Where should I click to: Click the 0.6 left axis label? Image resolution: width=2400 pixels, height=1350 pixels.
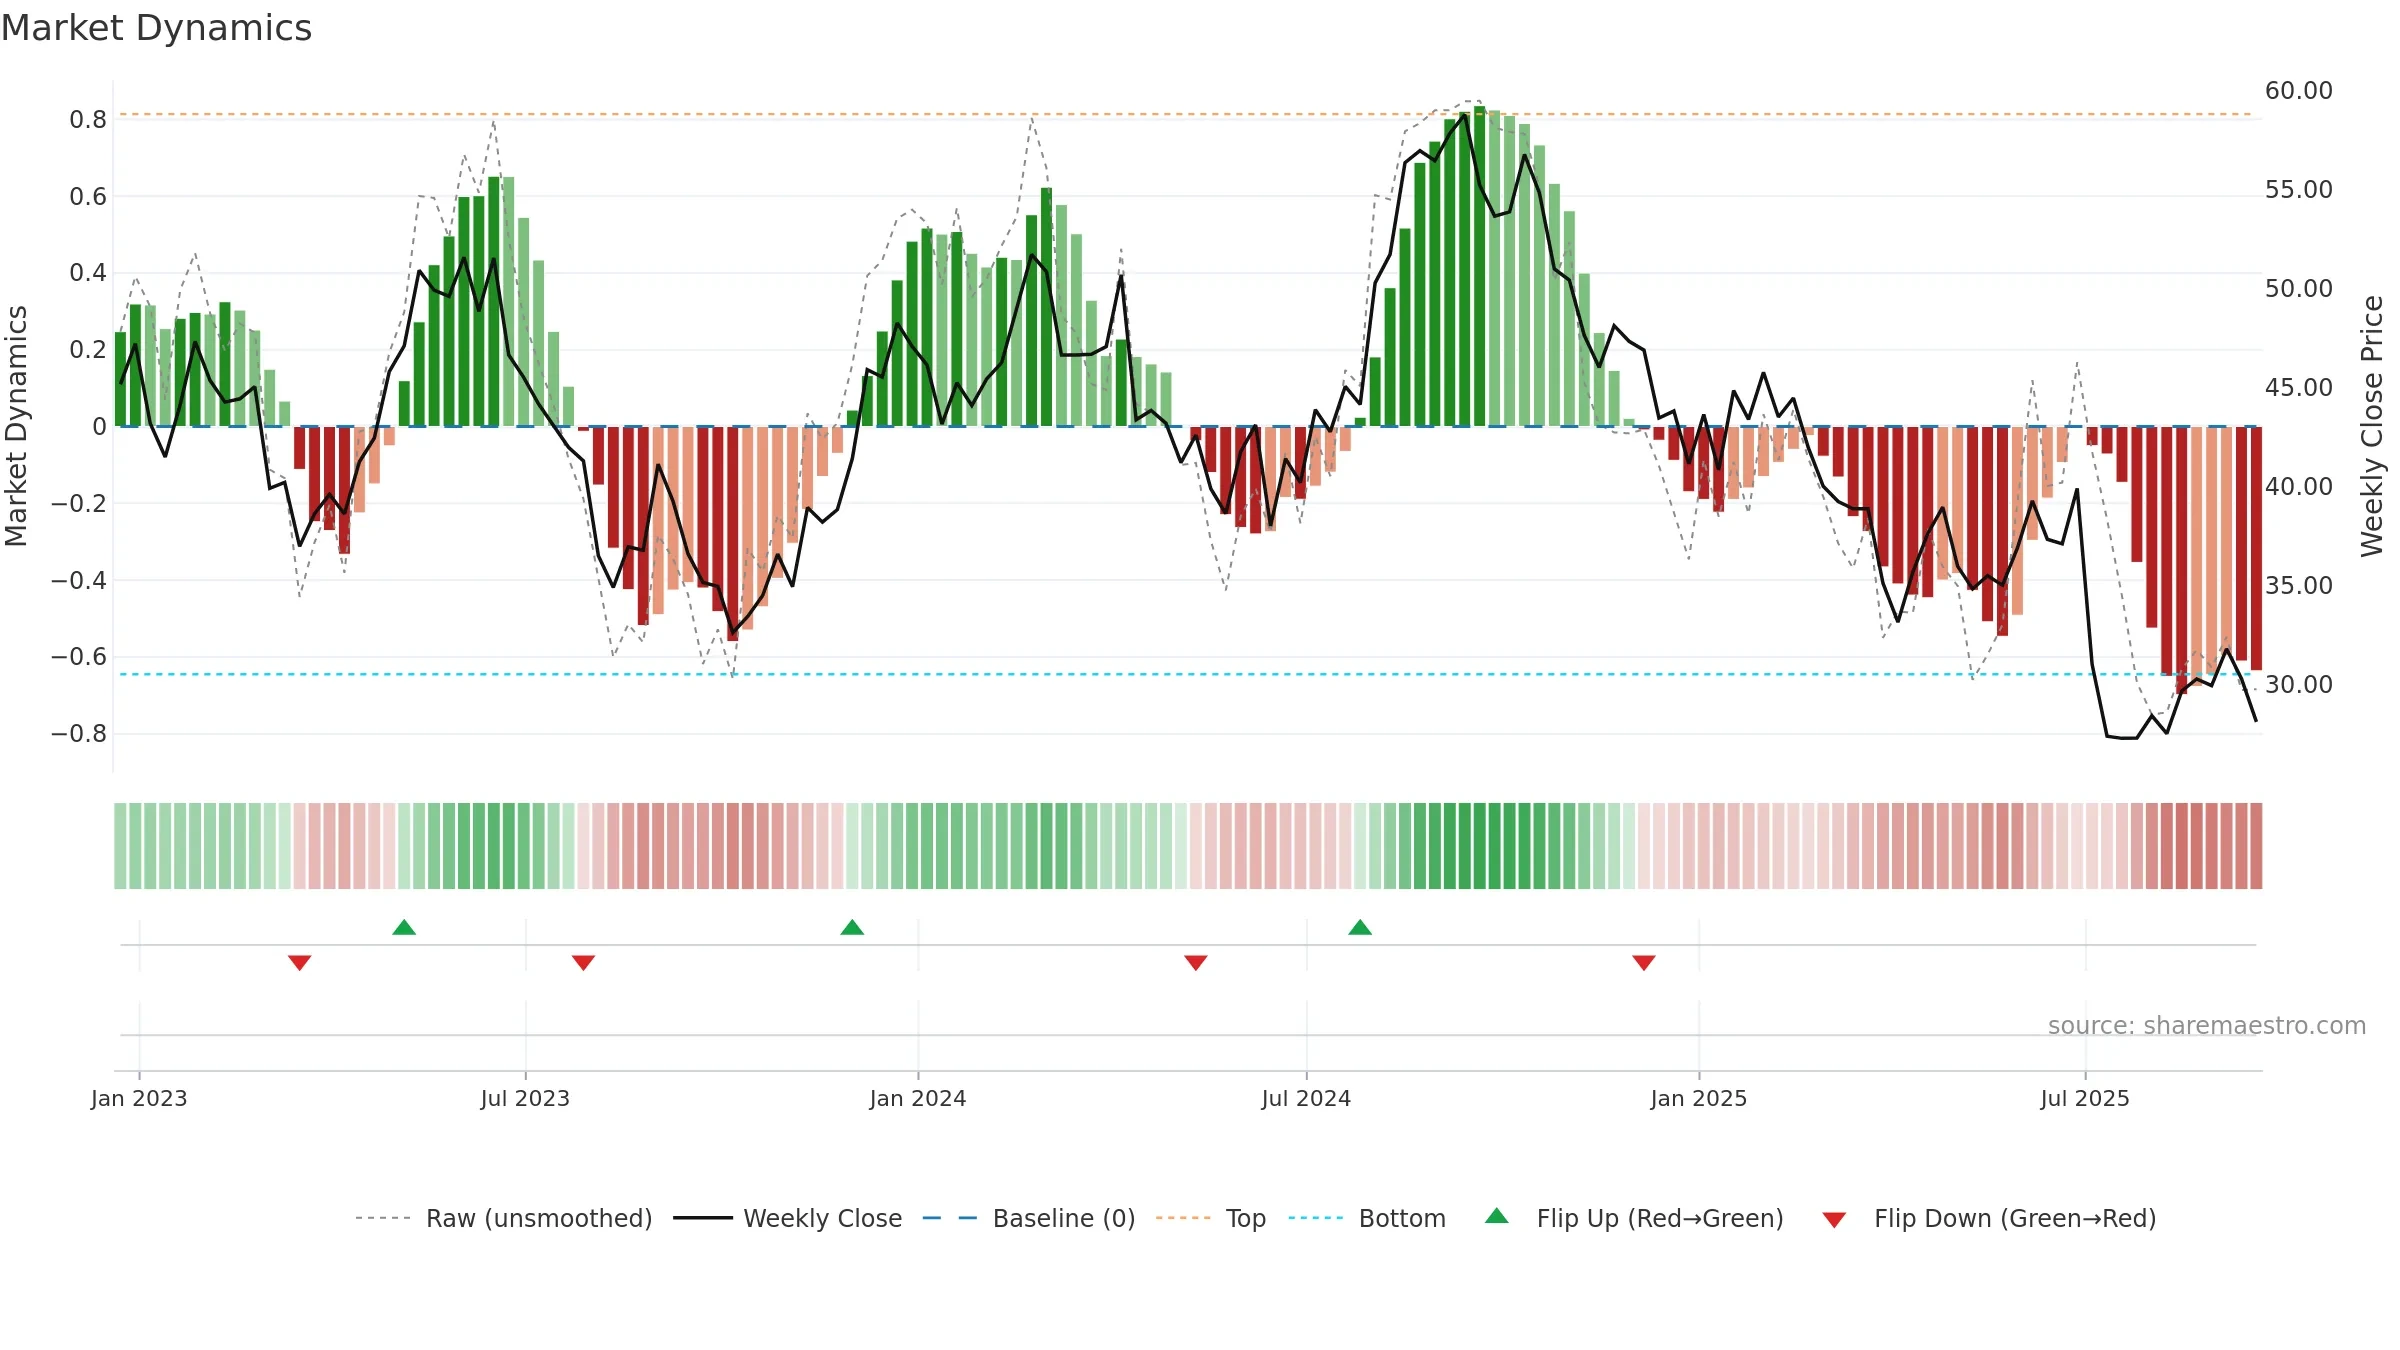click(88, 196)
